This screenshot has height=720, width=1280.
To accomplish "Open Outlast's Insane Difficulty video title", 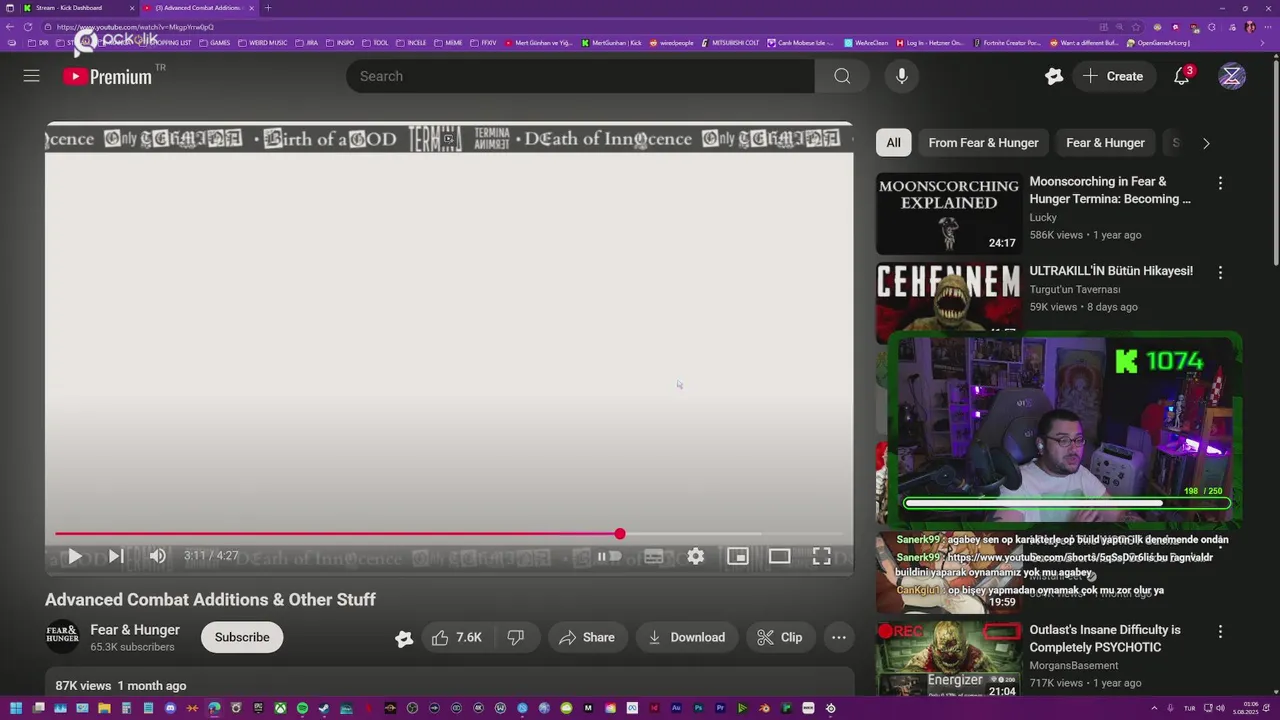I will (1105, 639).
